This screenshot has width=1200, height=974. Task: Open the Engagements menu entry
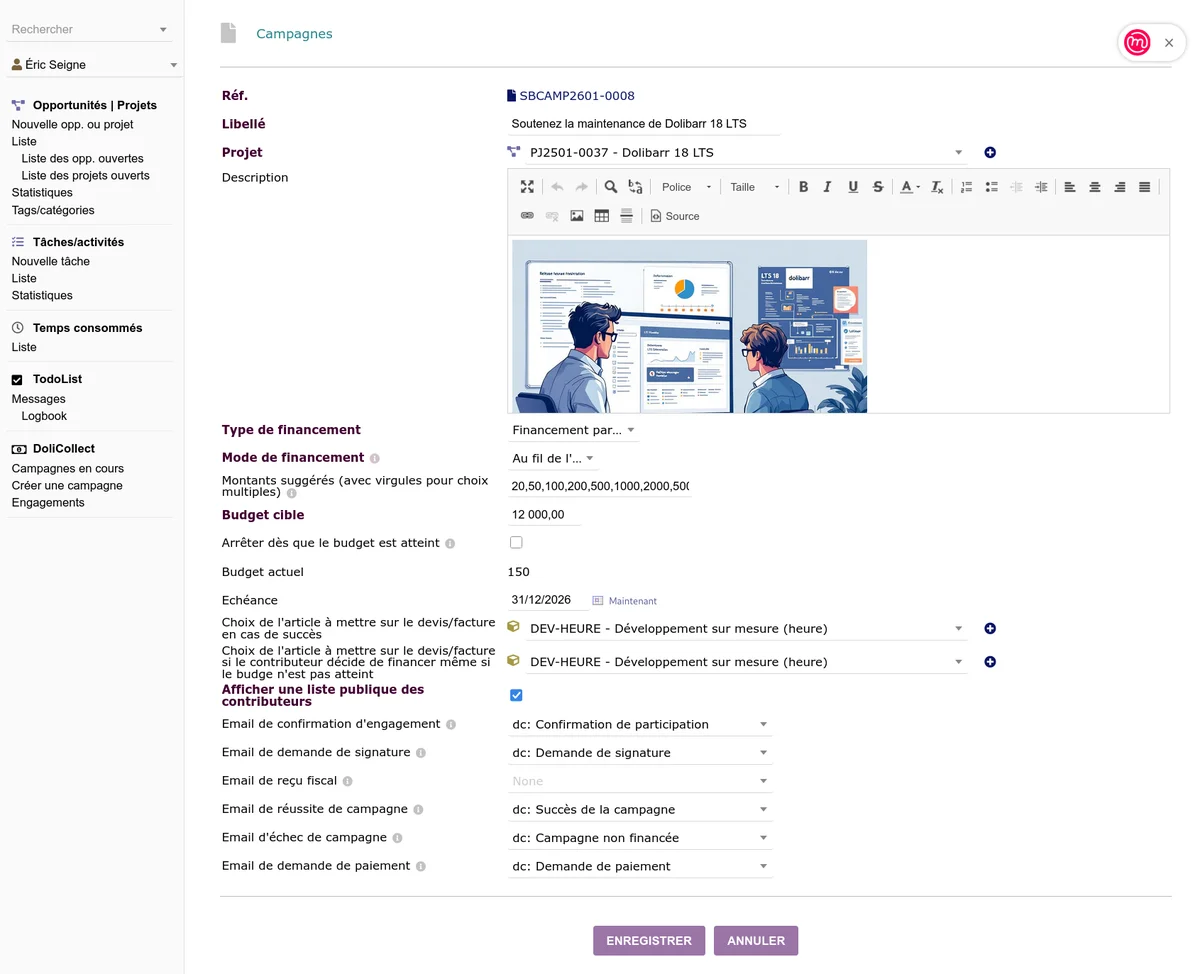point(48,503)
